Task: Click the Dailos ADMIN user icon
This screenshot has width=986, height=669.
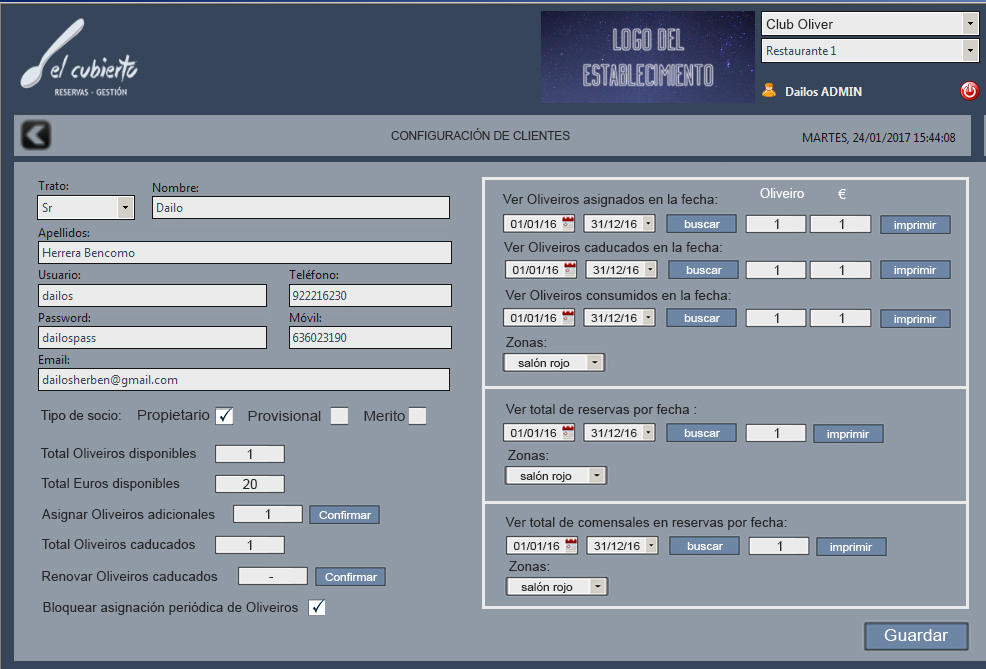Action: pos(769,91)
